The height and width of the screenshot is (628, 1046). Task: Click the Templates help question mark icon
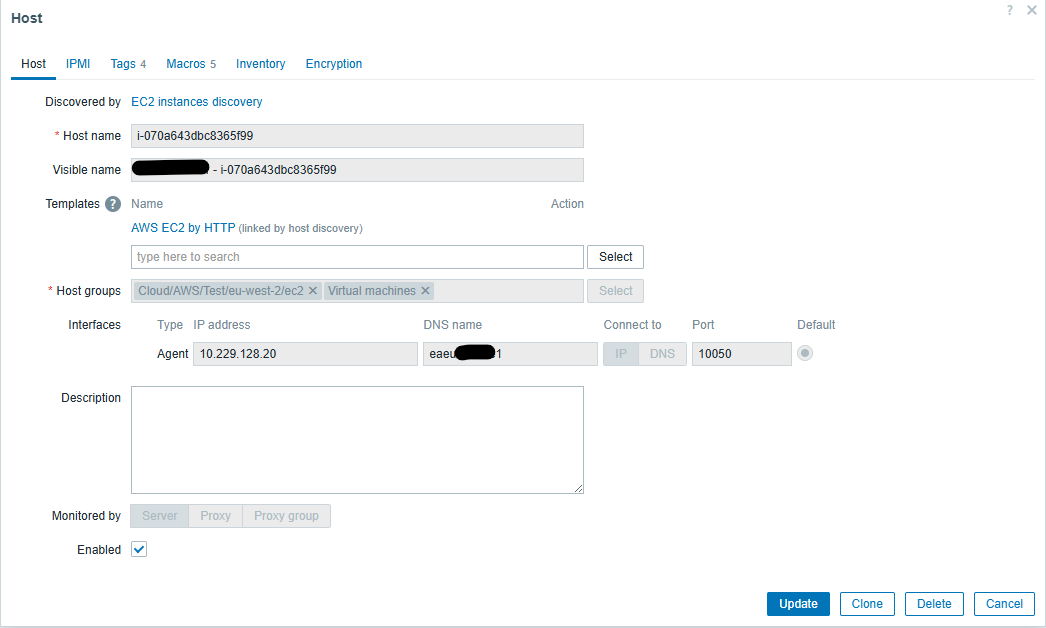113,204
